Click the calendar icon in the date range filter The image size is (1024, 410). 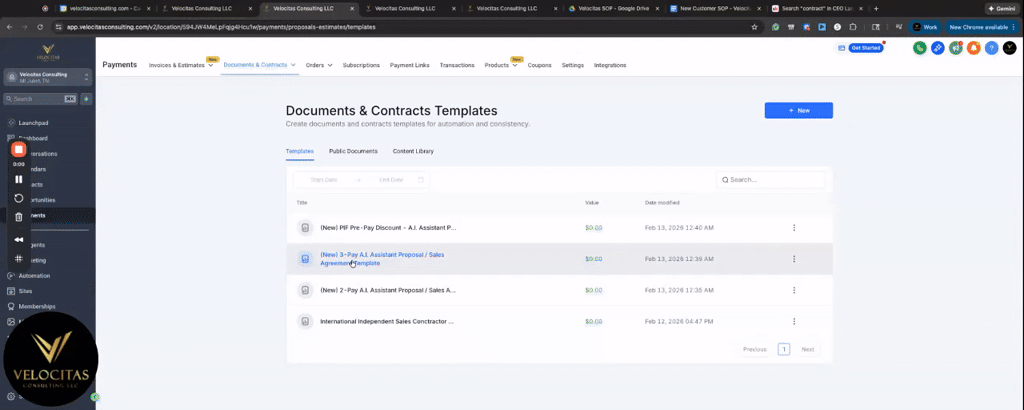coord(421,180)
